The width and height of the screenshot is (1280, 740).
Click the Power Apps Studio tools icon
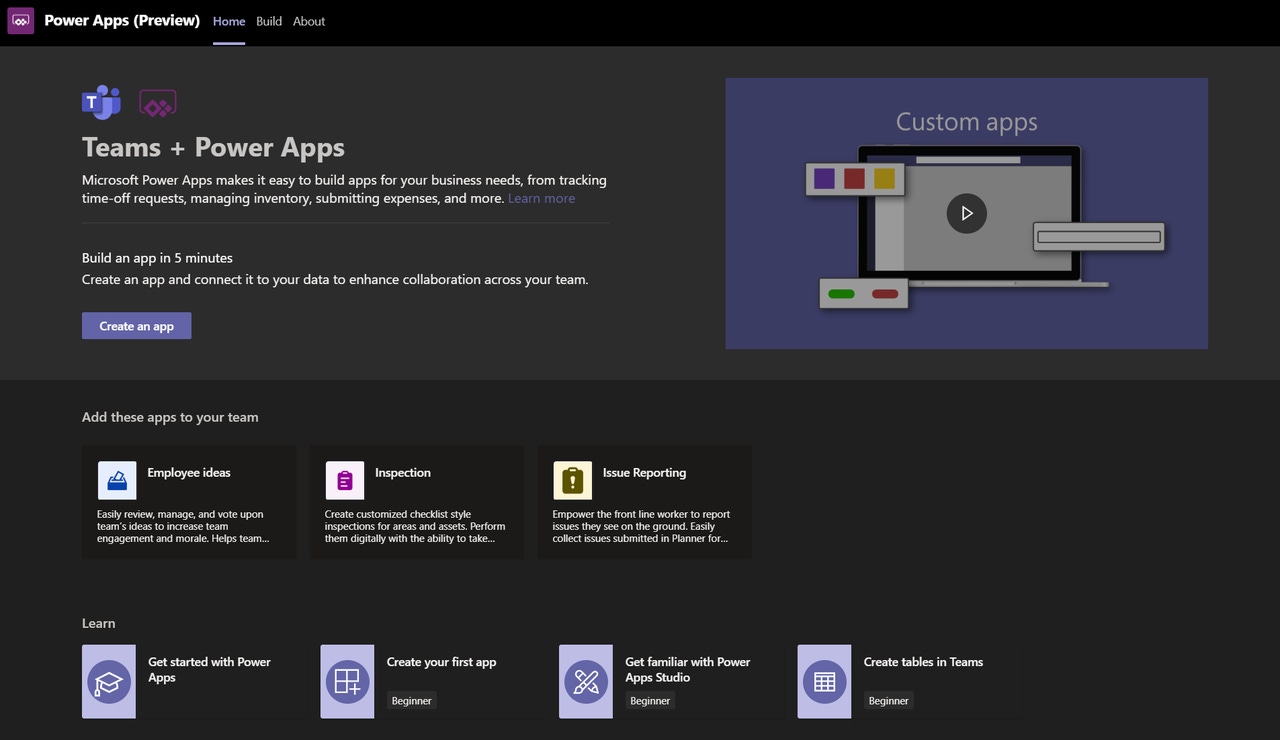[x=585, y=681]
